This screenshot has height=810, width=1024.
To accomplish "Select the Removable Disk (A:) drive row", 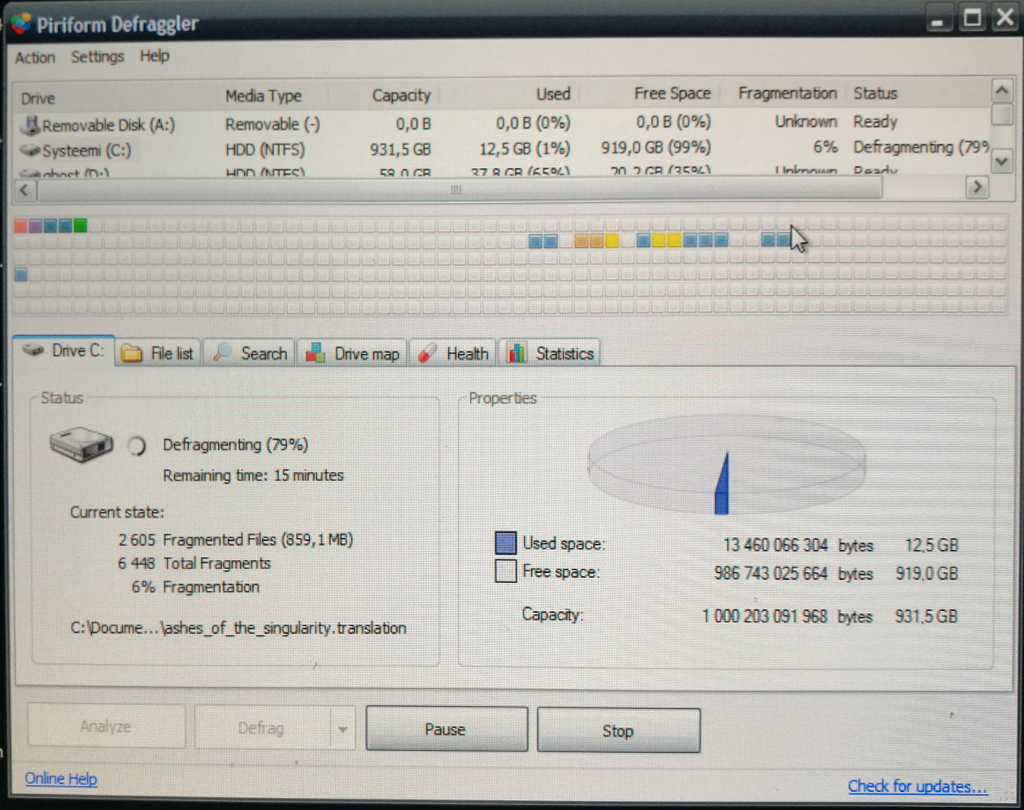I will click(x=502, y=123).
